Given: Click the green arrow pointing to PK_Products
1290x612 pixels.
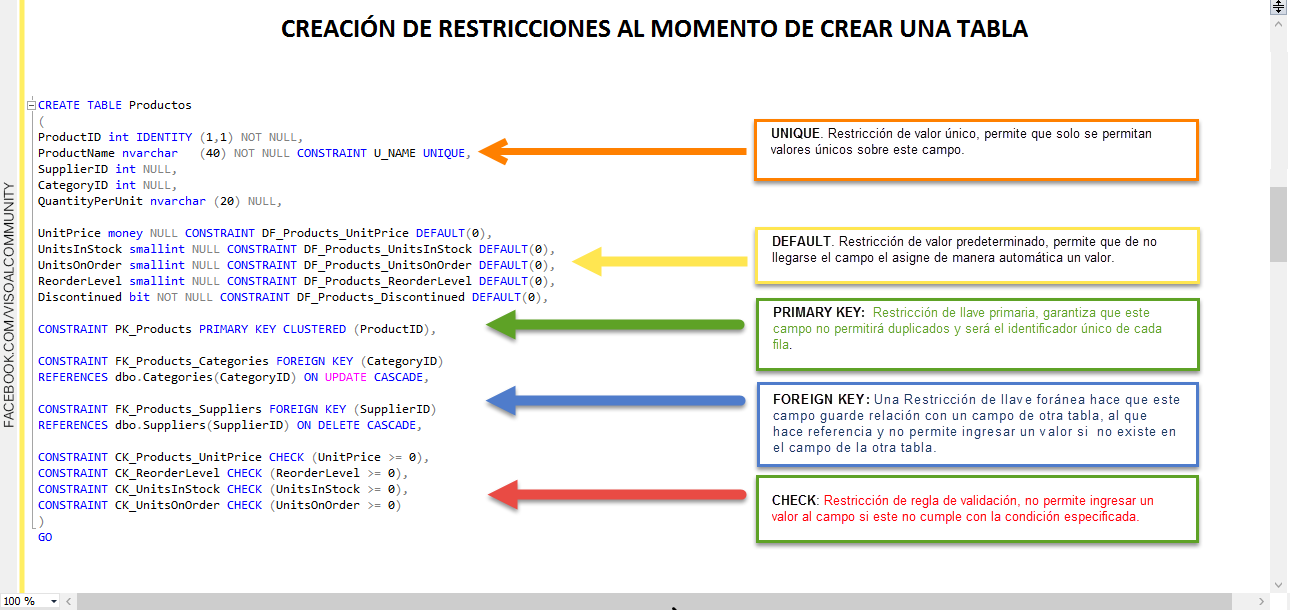Looking at the screenshot, I should click(x=615, y=325).
